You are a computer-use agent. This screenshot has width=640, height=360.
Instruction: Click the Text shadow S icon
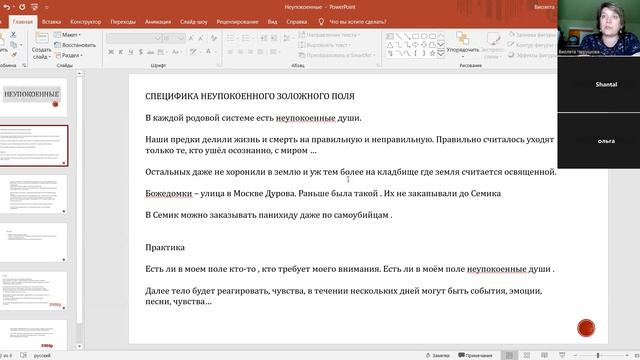[141, 52]
